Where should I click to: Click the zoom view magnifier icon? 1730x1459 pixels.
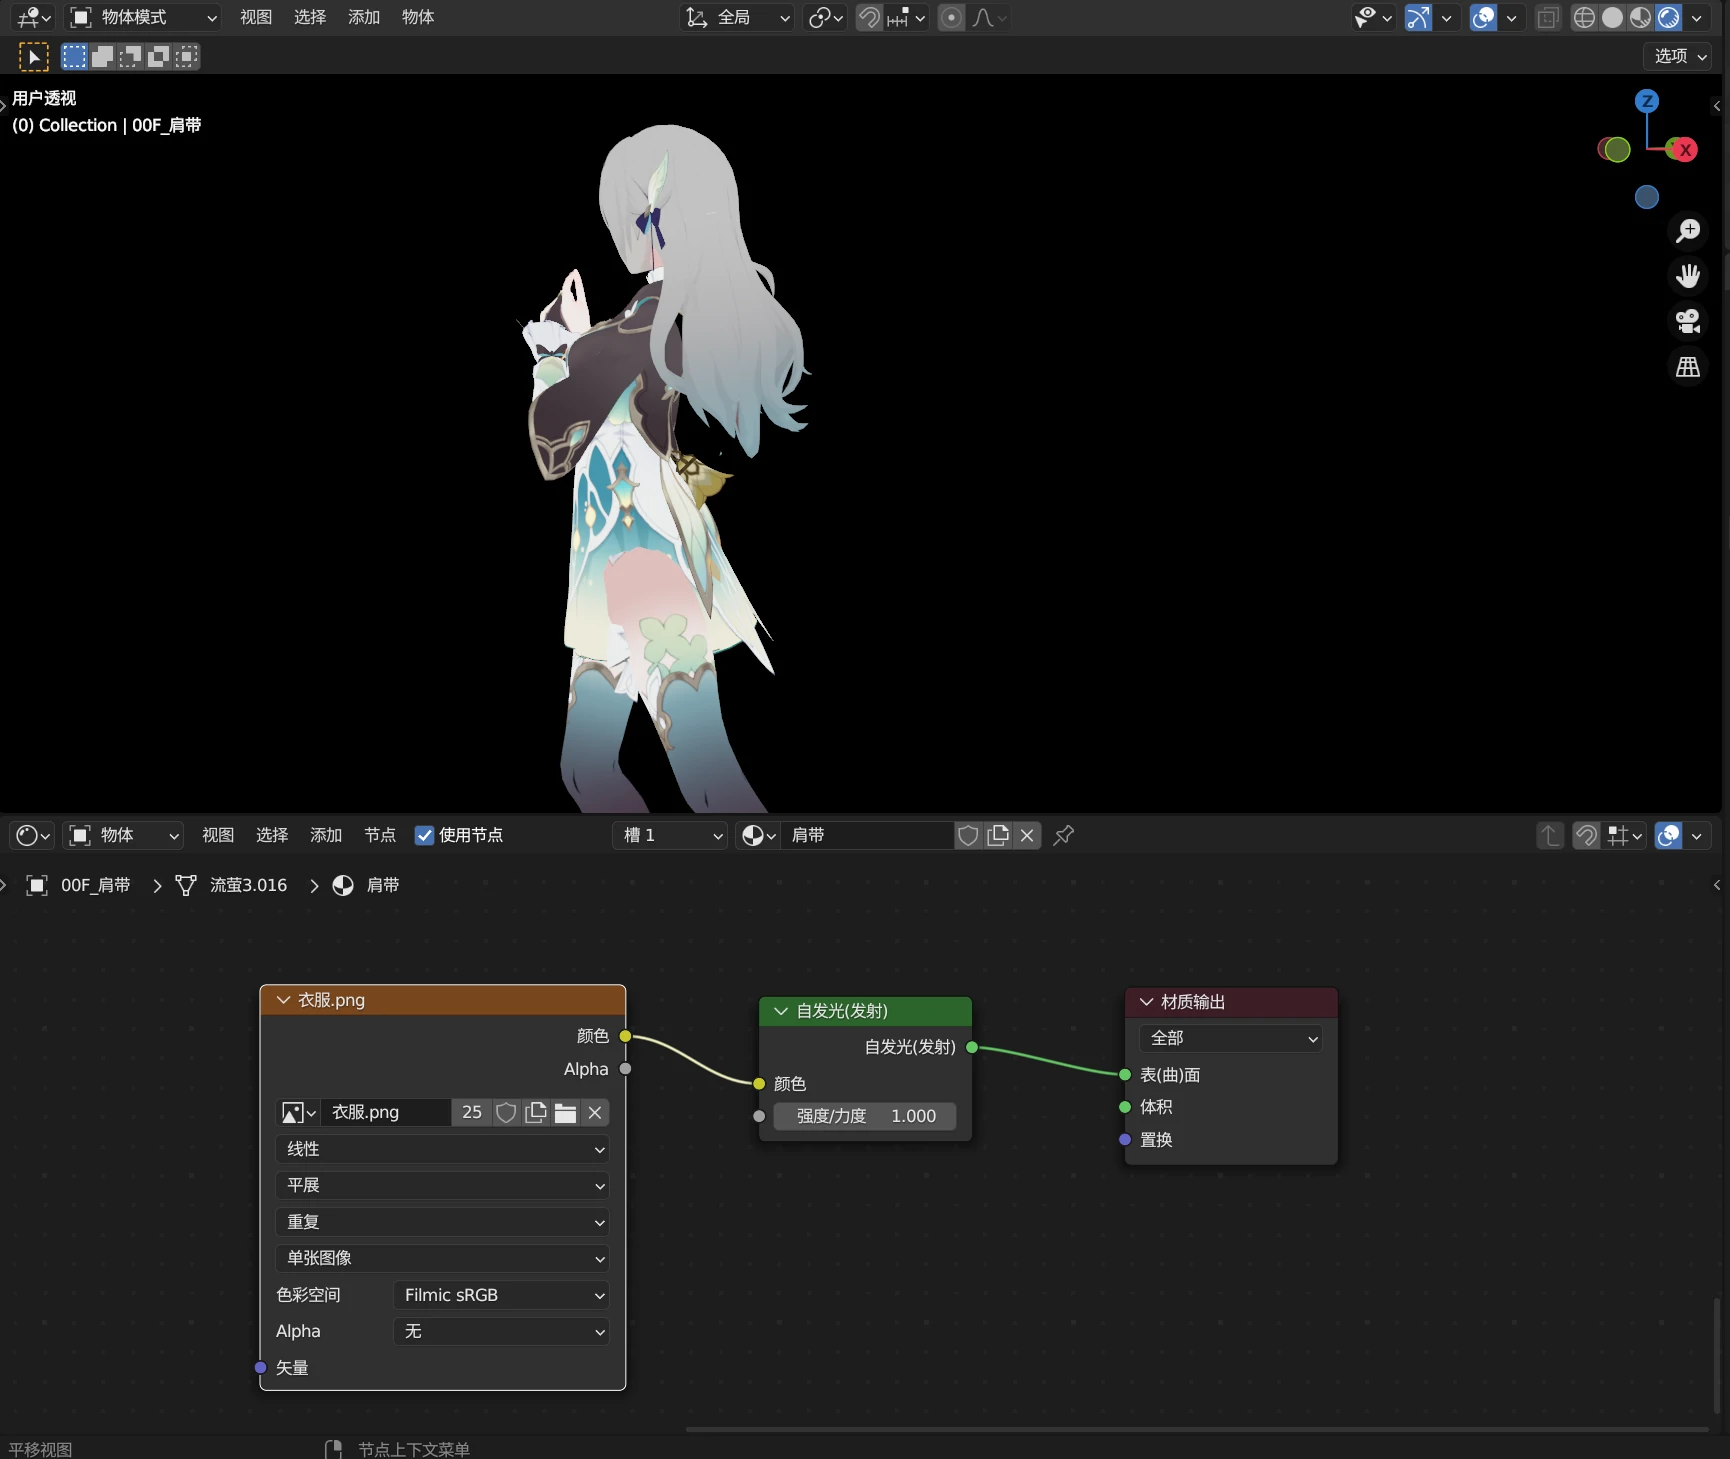(x=1688, y=231)
